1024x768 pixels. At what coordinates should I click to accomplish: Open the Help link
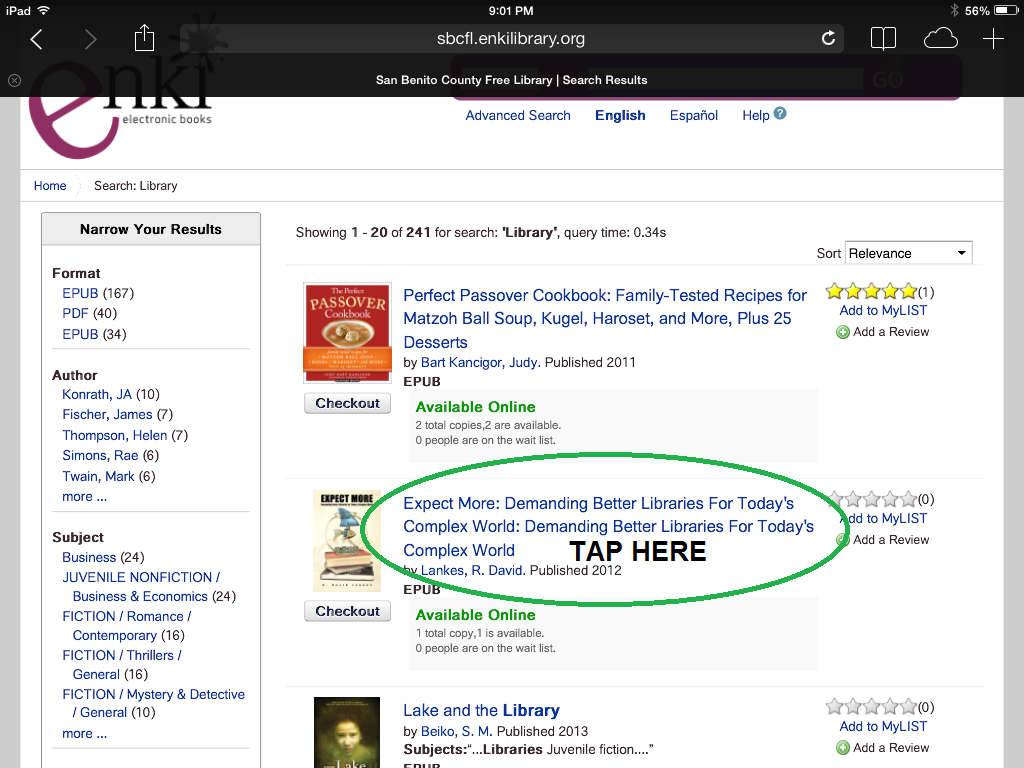(756, 116)
